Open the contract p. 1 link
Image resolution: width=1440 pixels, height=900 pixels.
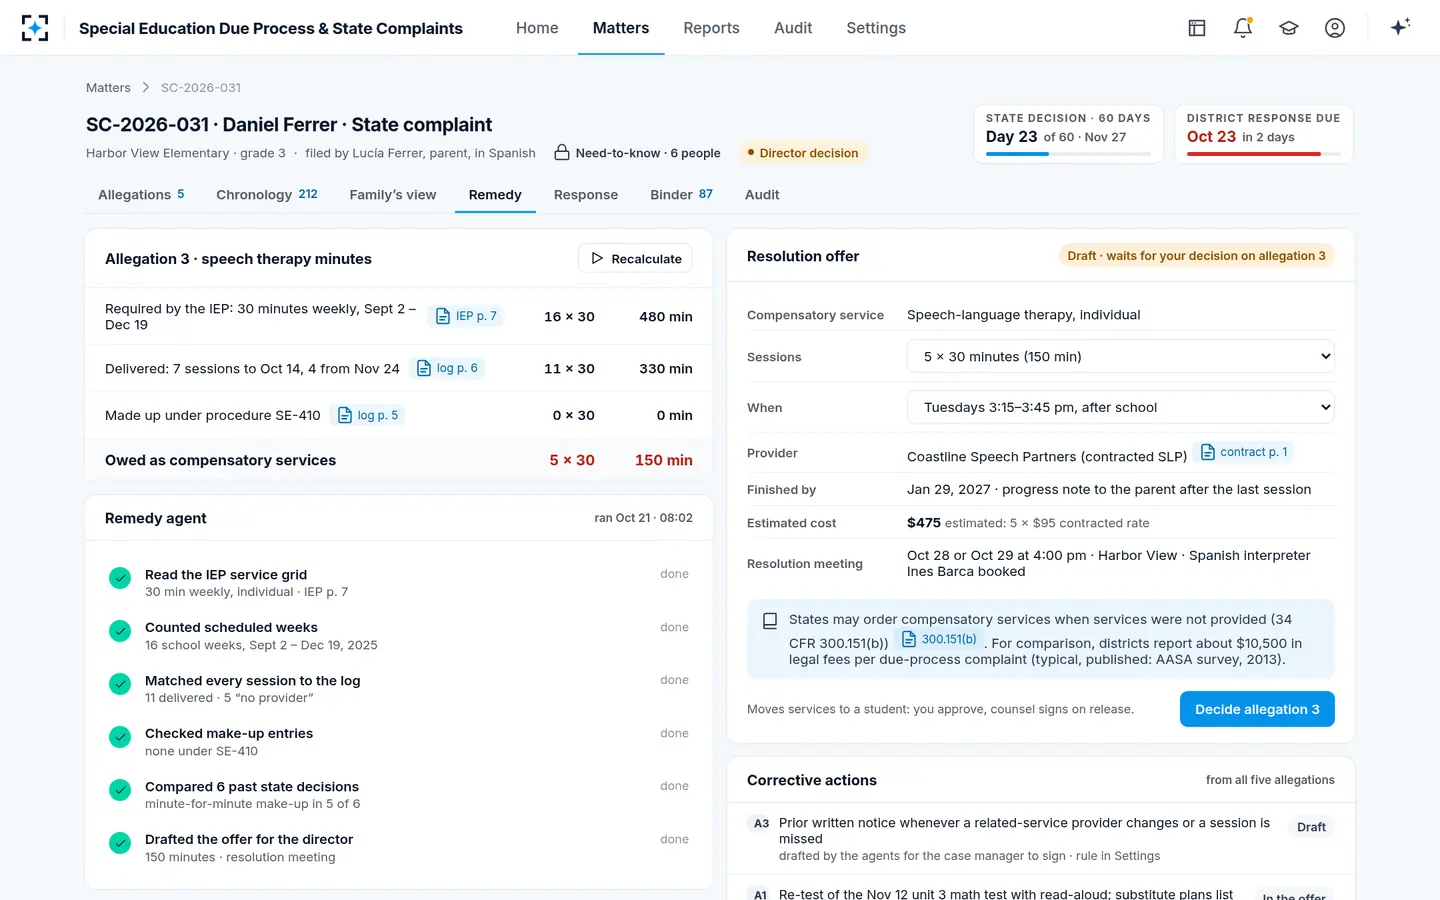pos(1244,452)
